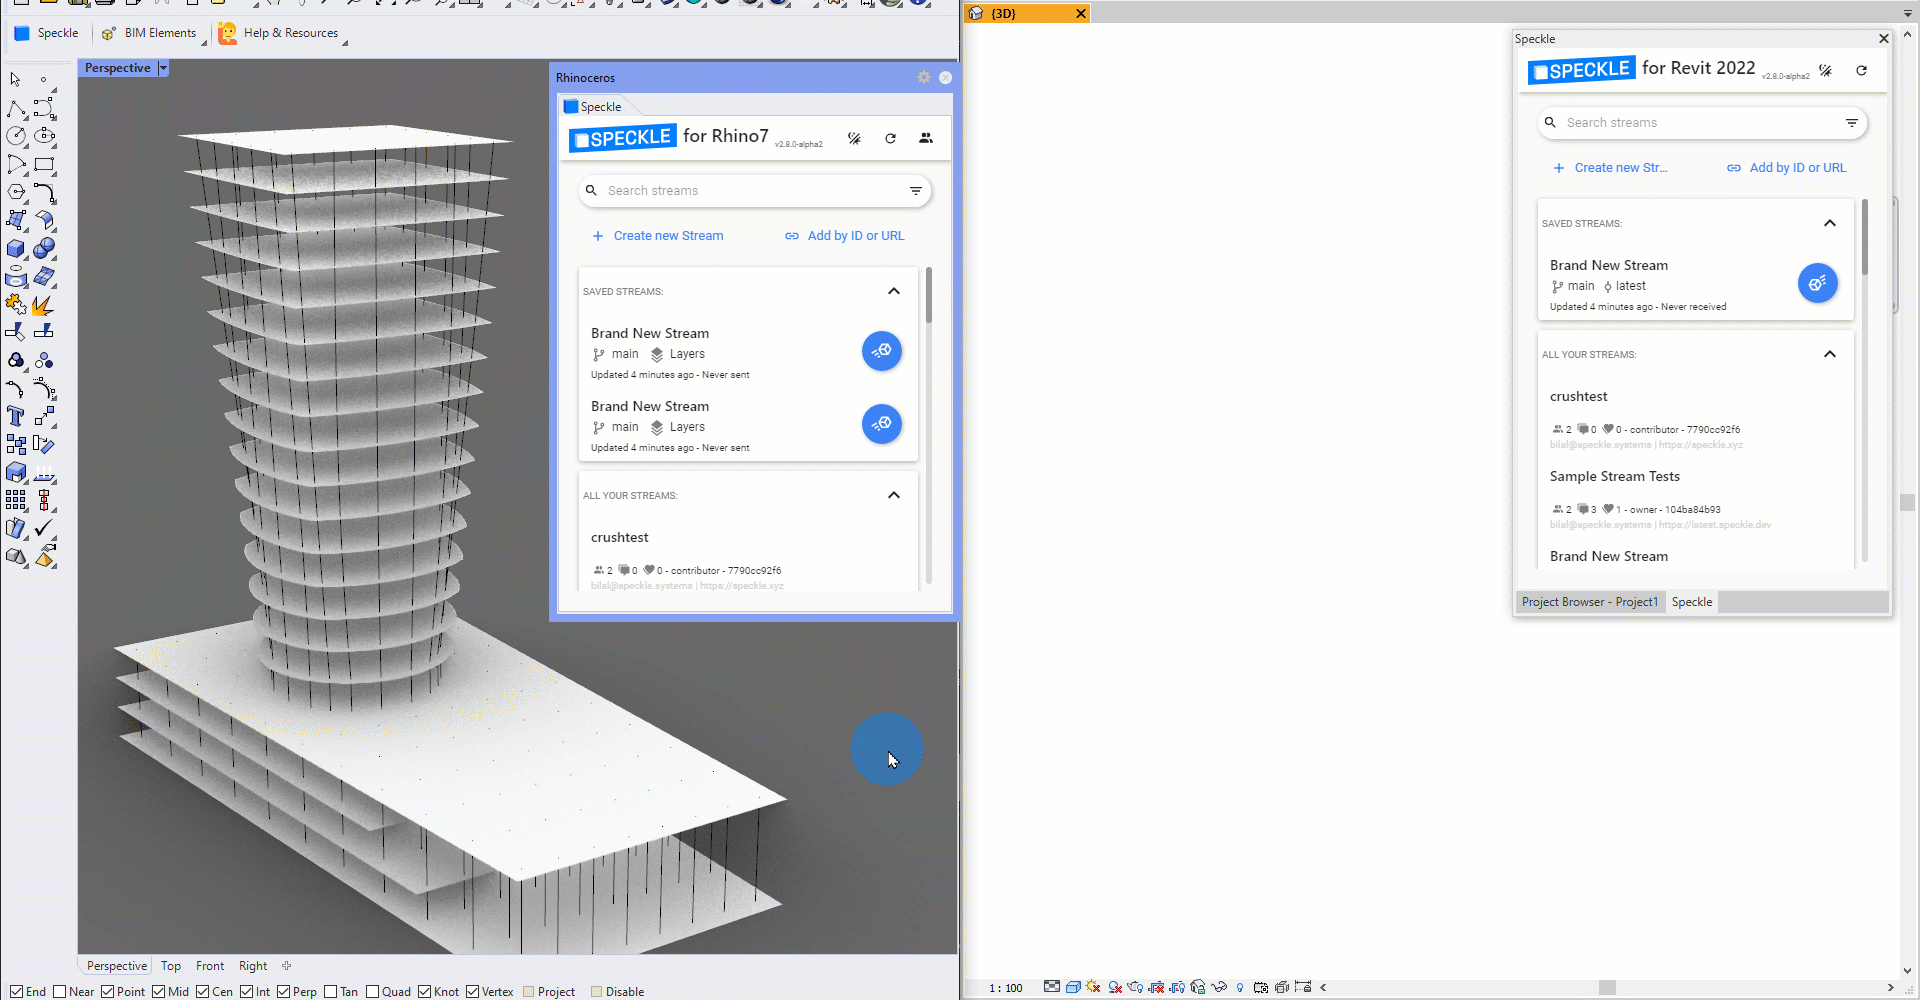Toggle Revit Sun Path icon
The image size is (1920, 1000).
click(1093, 987)
